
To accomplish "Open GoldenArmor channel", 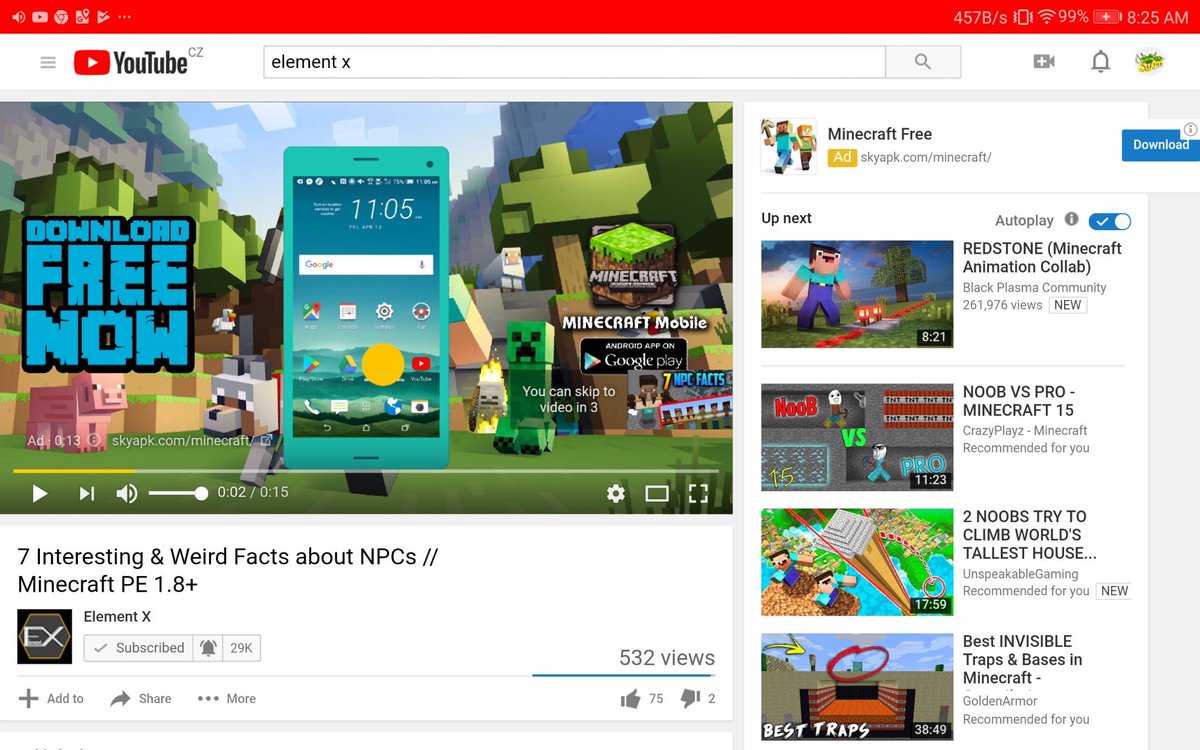I will [1000, 702].
